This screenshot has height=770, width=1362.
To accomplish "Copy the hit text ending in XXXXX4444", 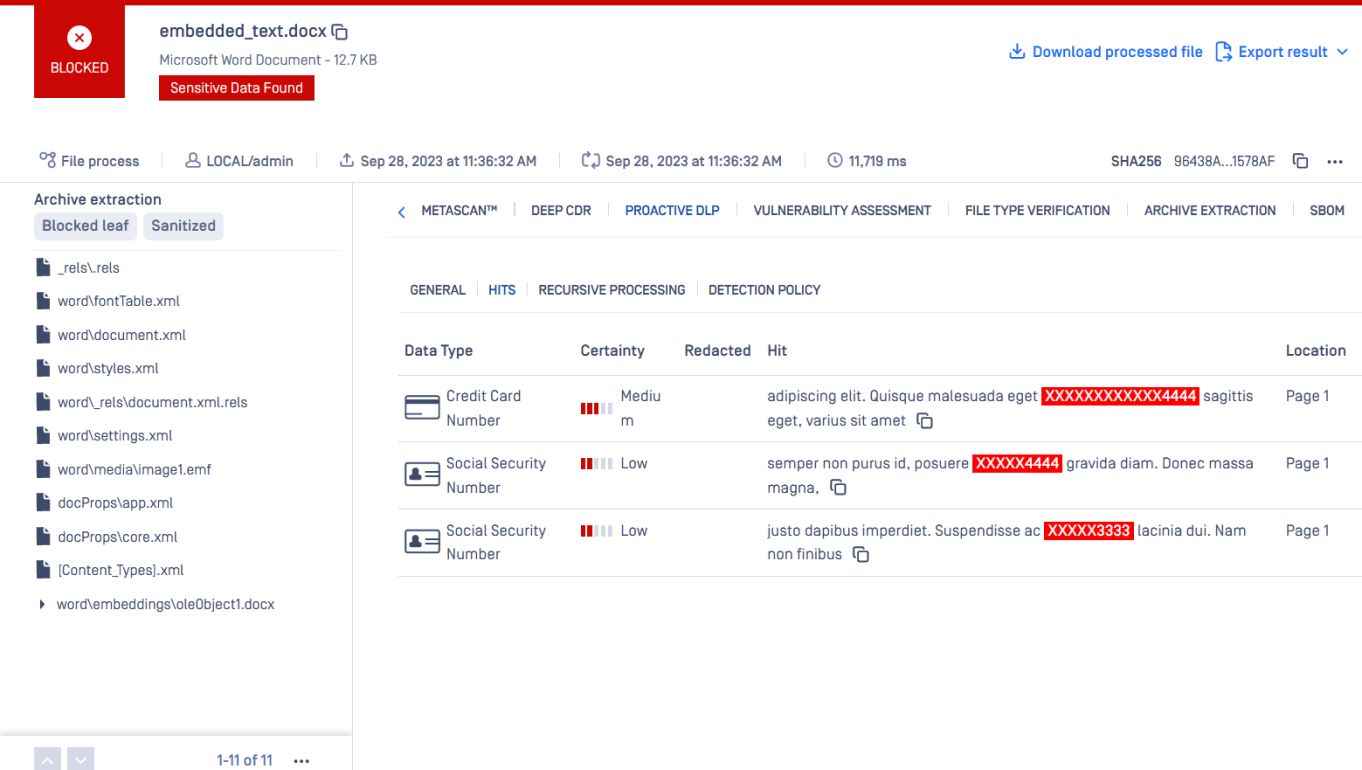I will pyautogui.click(x=838, y=488).
